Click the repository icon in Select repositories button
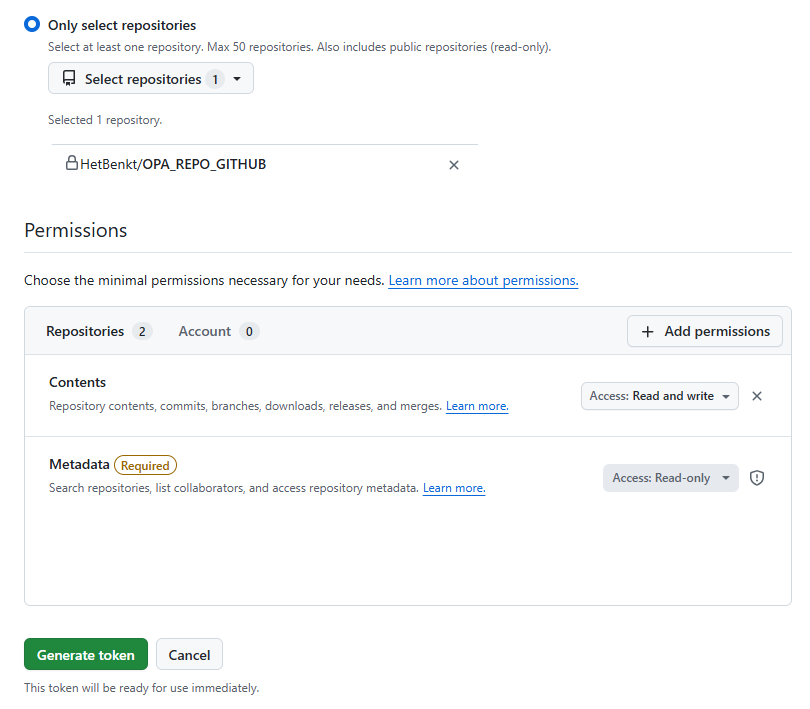810x709 pixels. click(69, 78)
